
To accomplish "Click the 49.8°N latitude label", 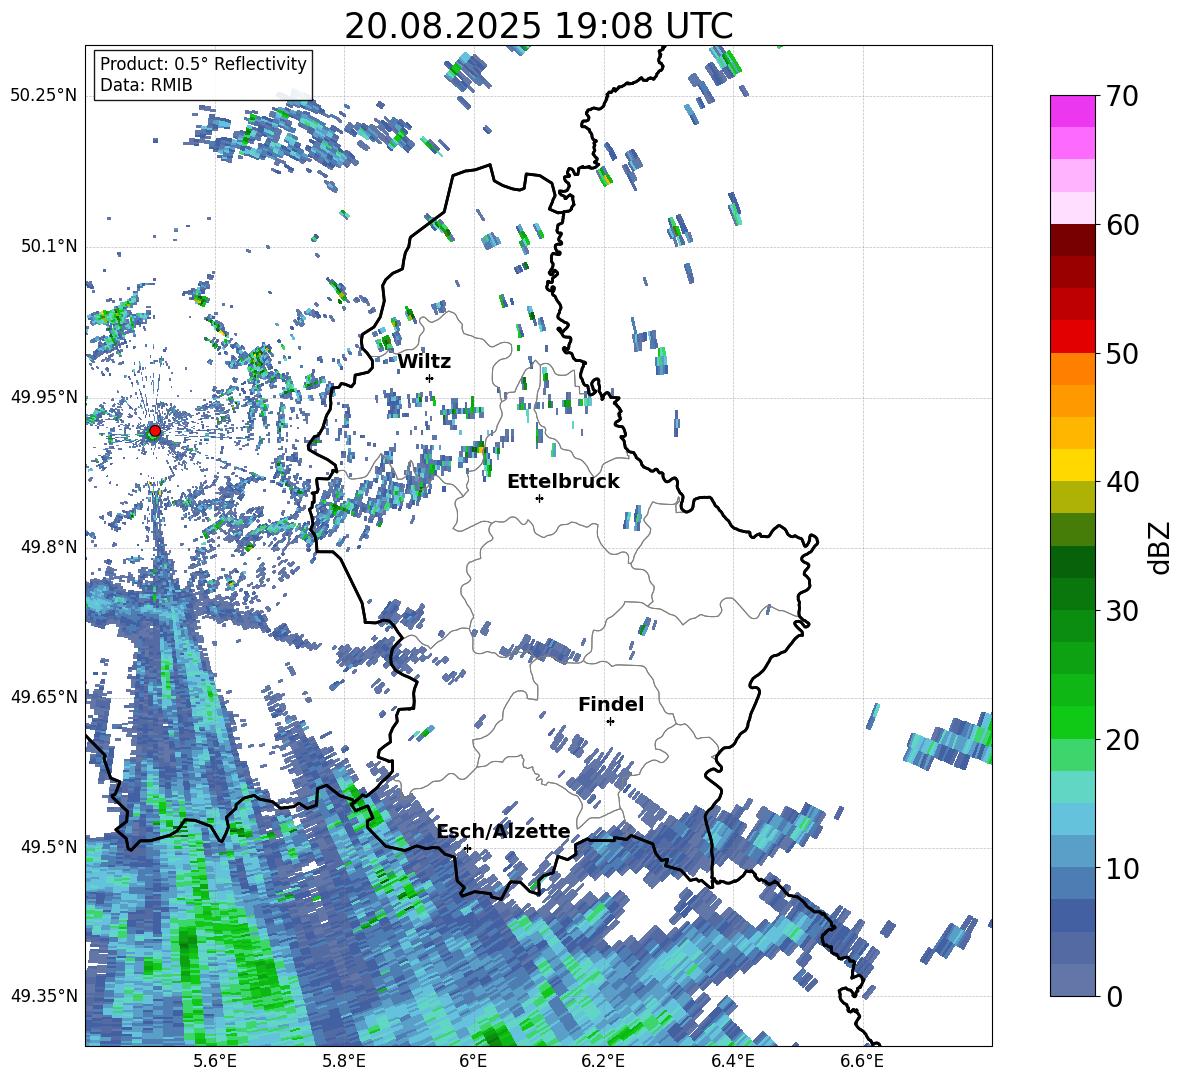I will pyautogui.click(x=48, y=547).
